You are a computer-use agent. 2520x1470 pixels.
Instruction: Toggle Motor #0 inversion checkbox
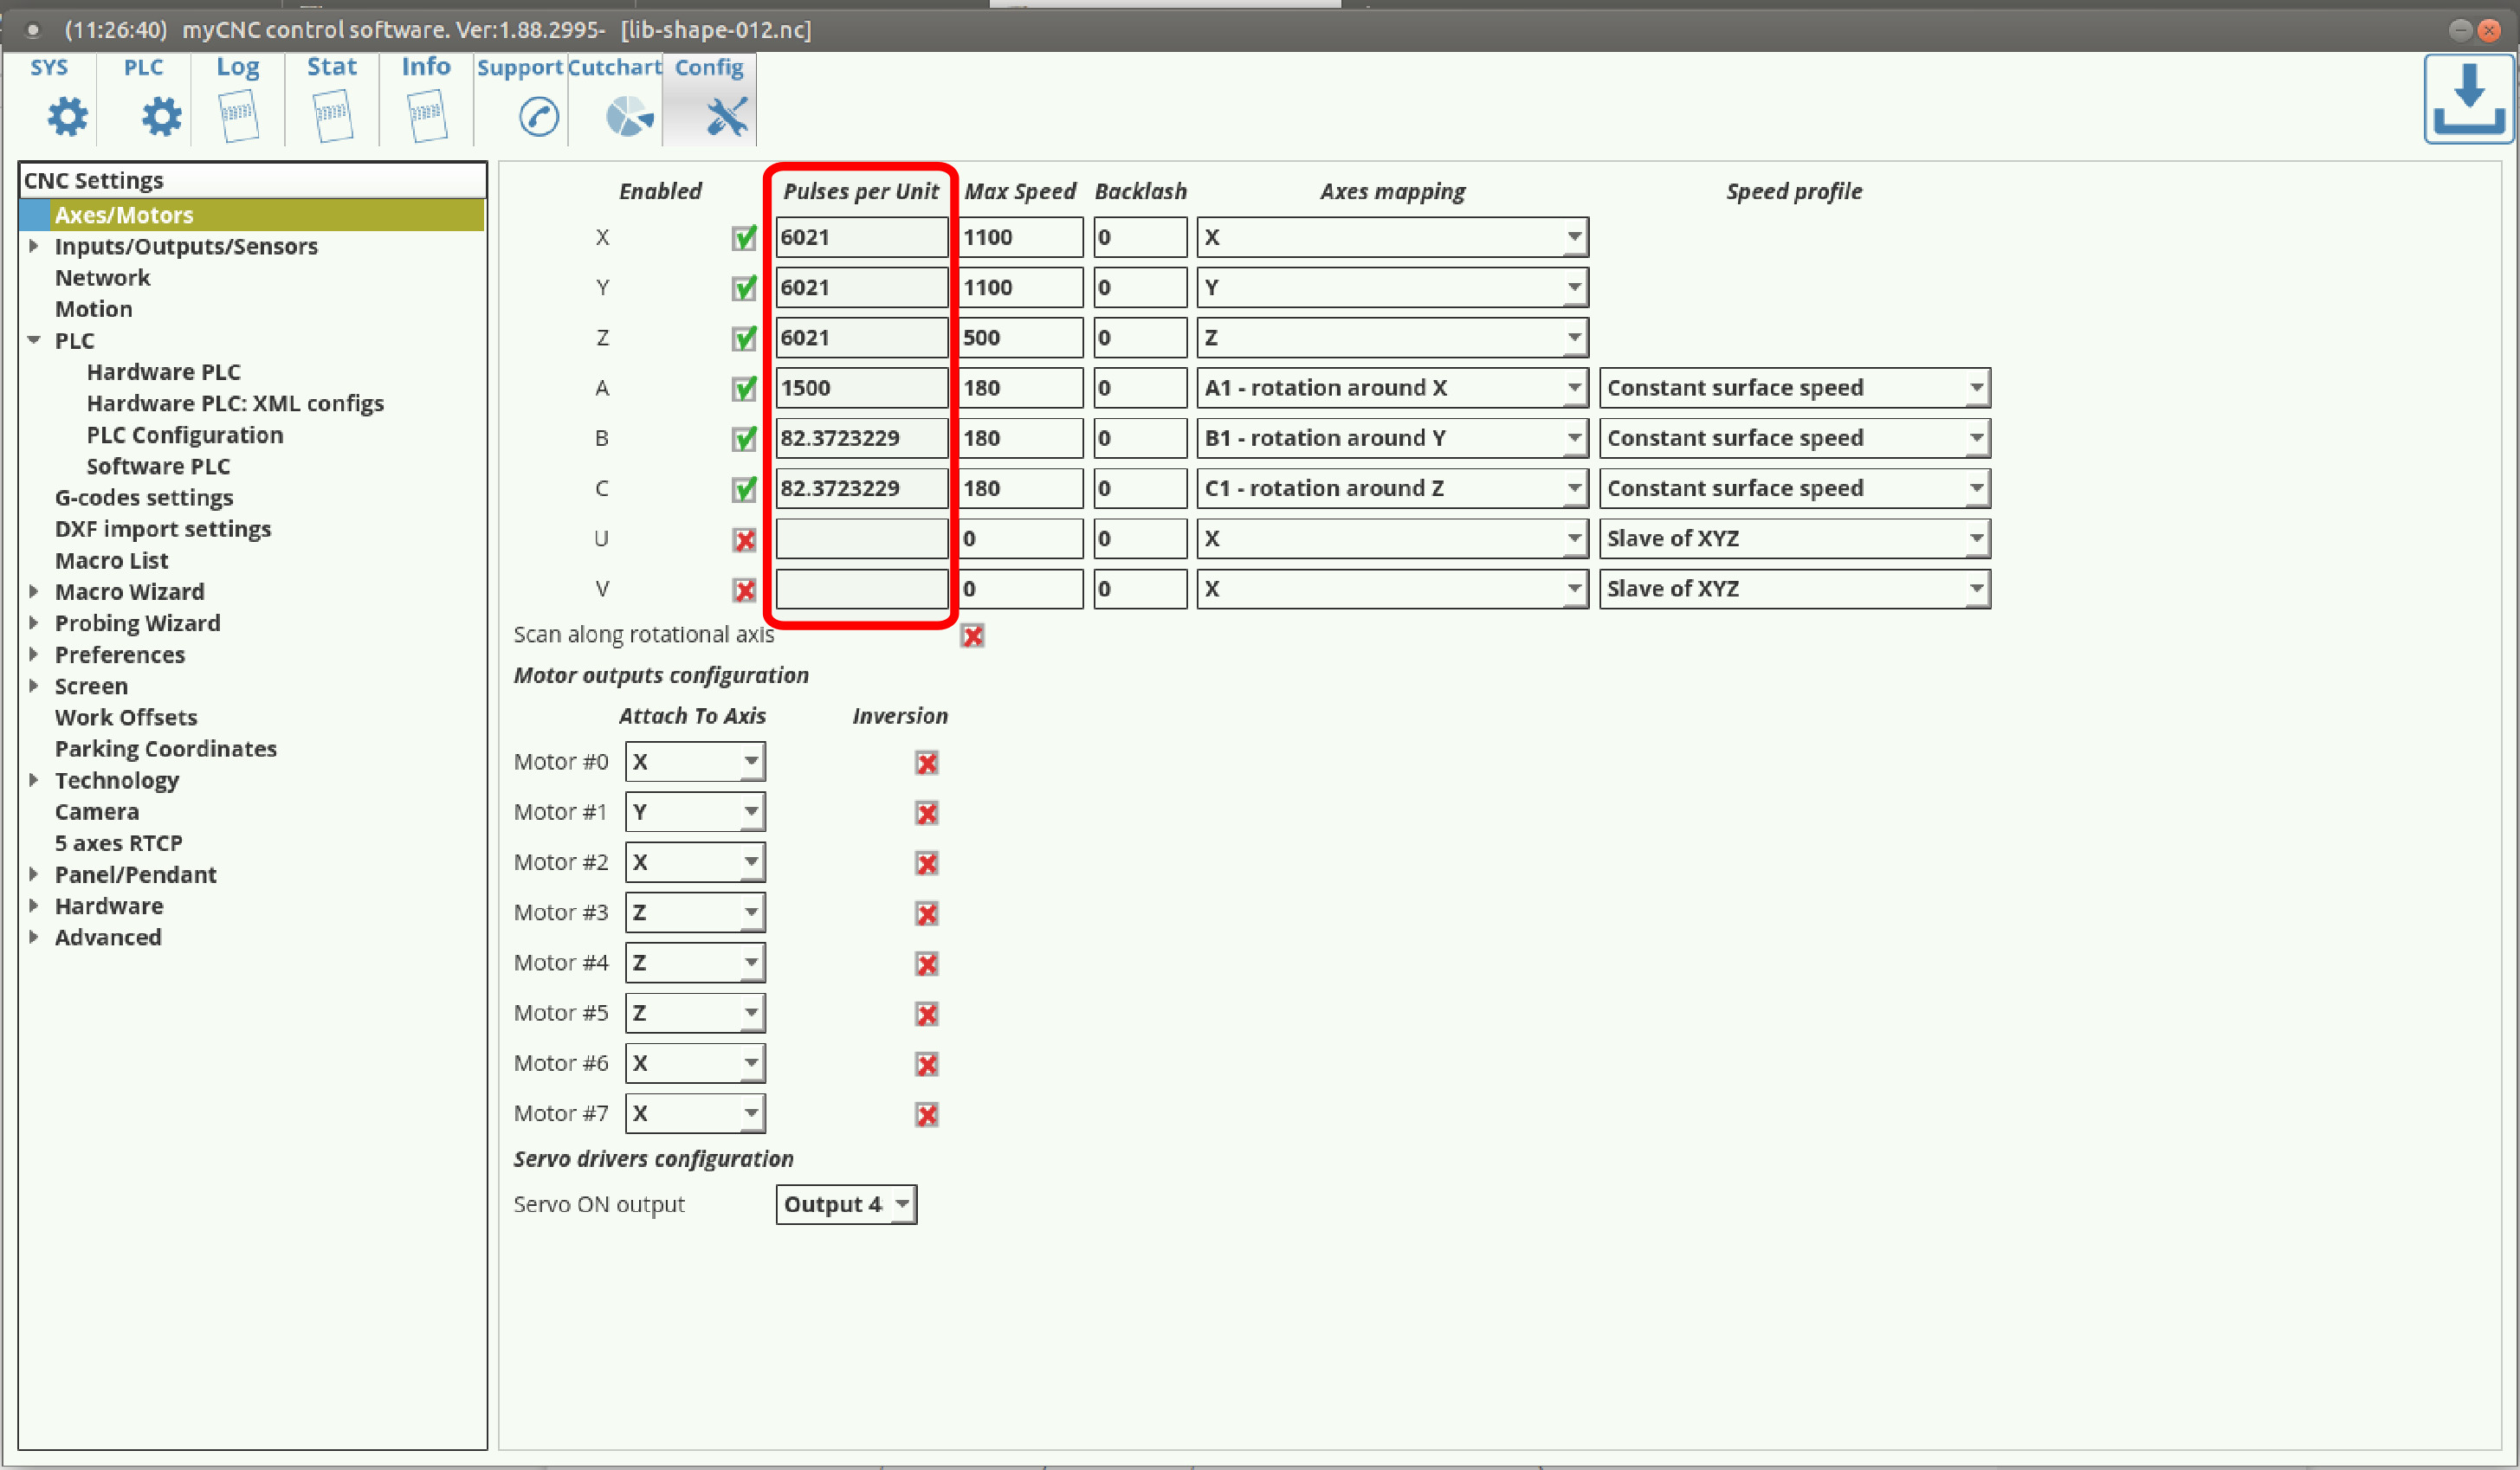pyautogui.click(x=926, y=763)
